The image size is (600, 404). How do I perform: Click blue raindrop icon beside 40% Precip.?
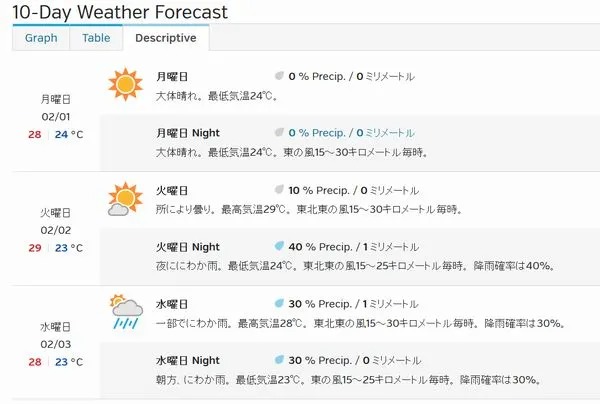(279, 246)
